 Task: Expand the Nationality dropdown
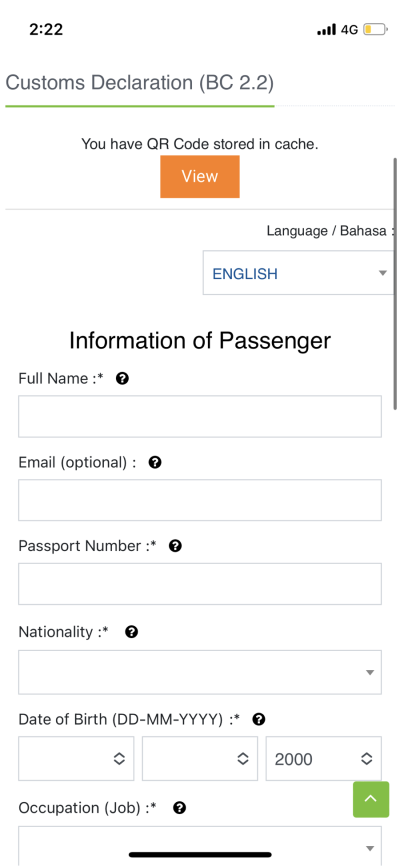[x=200, y=672]
